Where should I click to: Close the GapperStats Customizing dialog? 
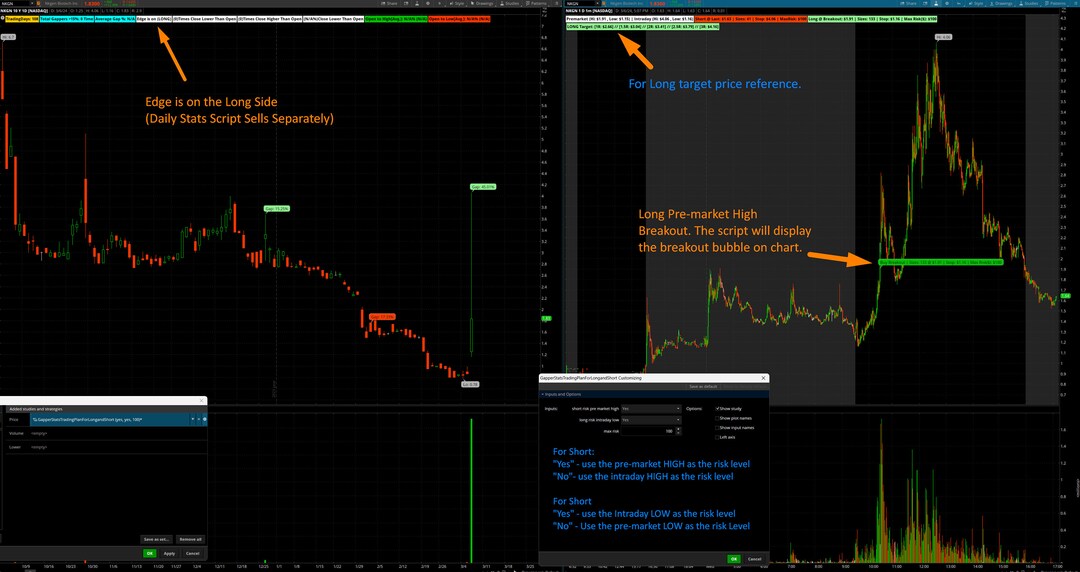(x=763, y=378)
